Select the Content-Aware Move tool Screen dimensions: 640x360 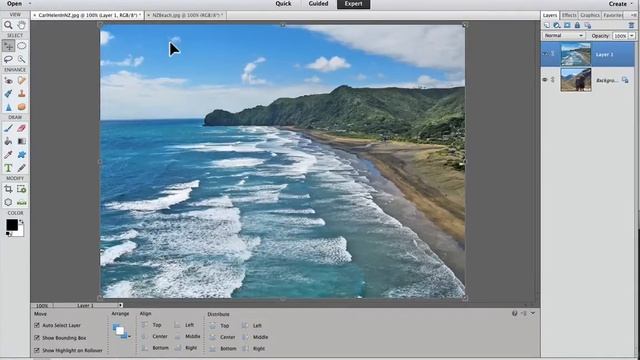tap(8, 202)
